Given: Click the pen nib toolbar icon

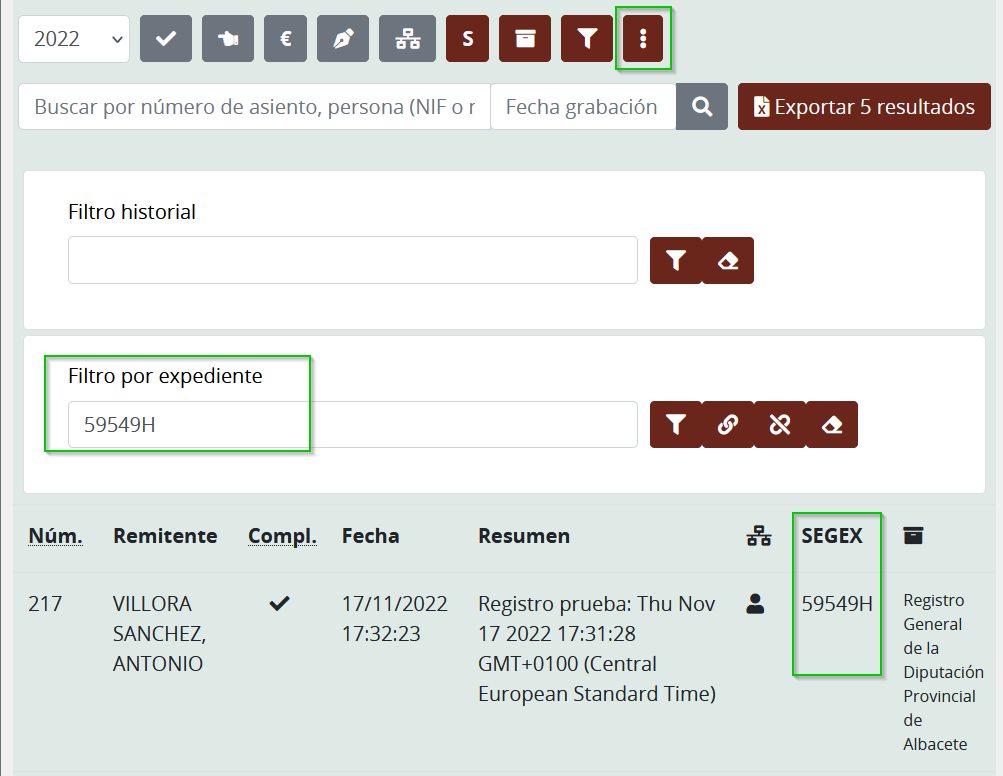Looking at the screenshot, I should click(343, 39).
